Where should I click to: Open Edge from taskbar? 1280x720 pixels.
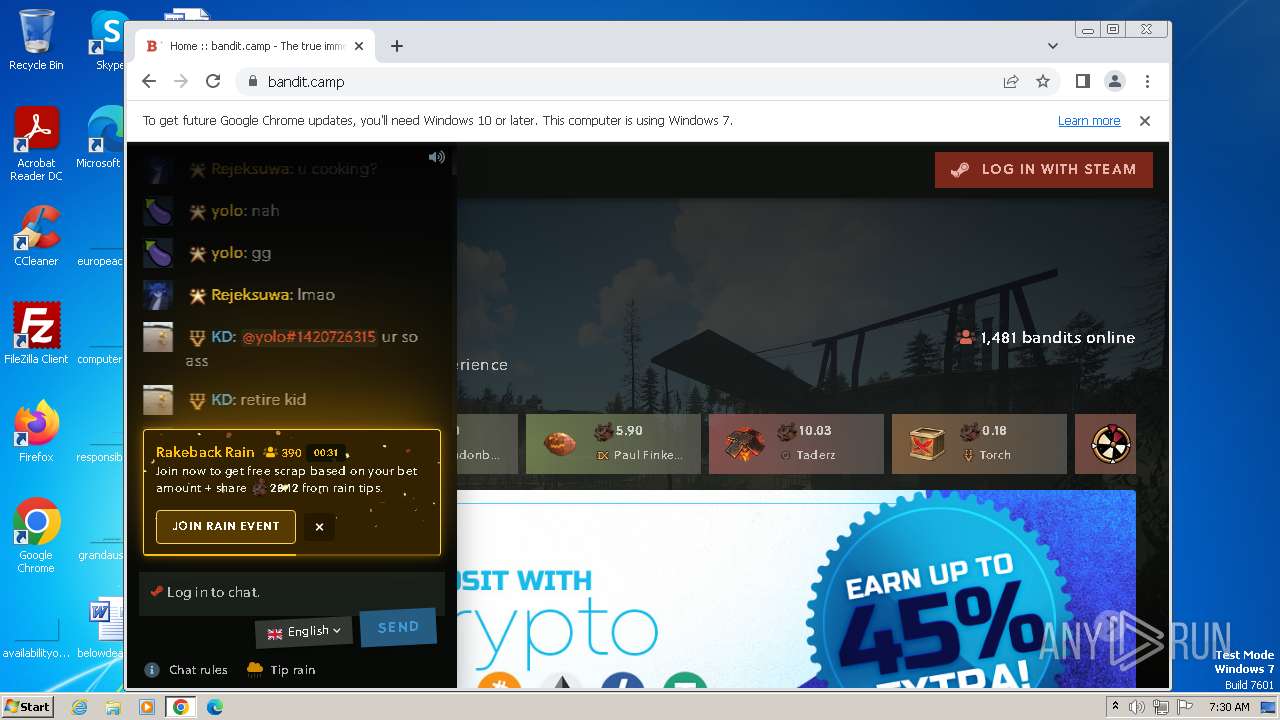(215, 707)
